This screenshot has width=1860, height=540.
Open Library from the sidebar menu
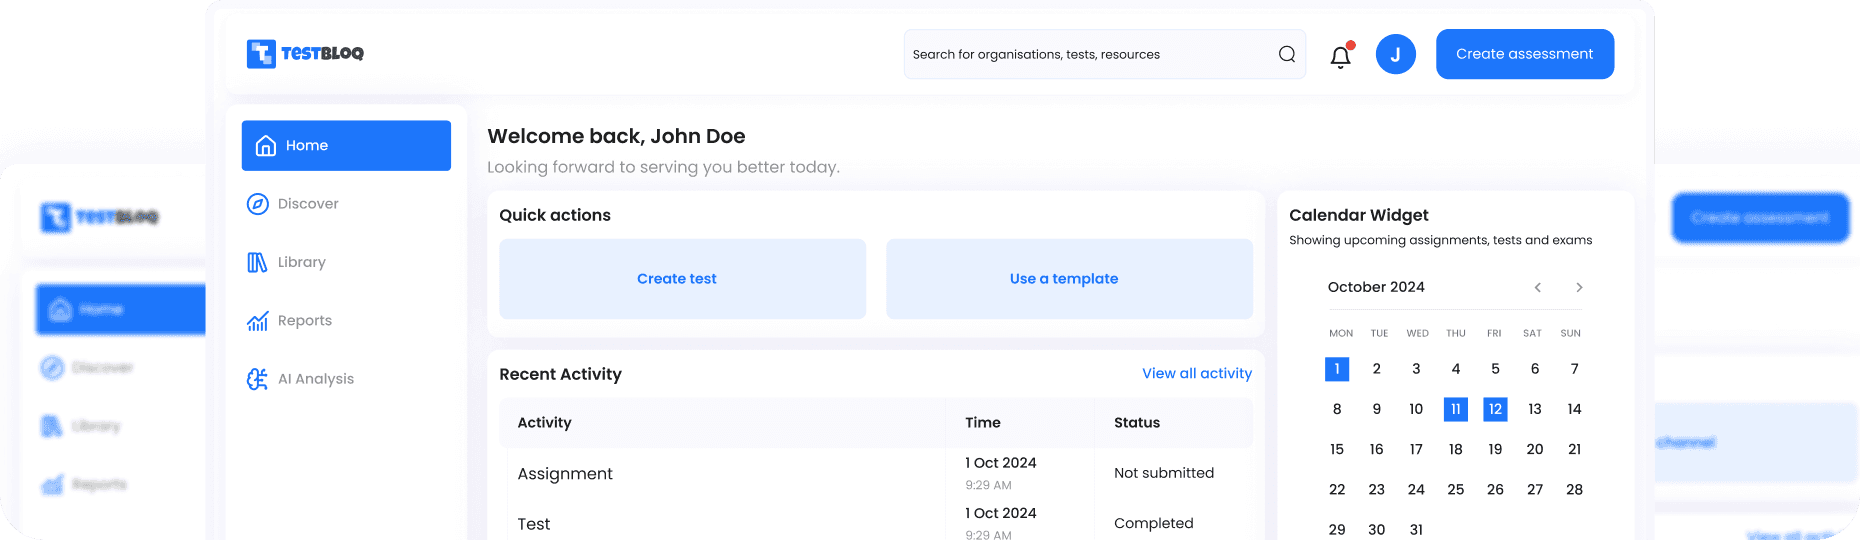(x=301, y=262)
